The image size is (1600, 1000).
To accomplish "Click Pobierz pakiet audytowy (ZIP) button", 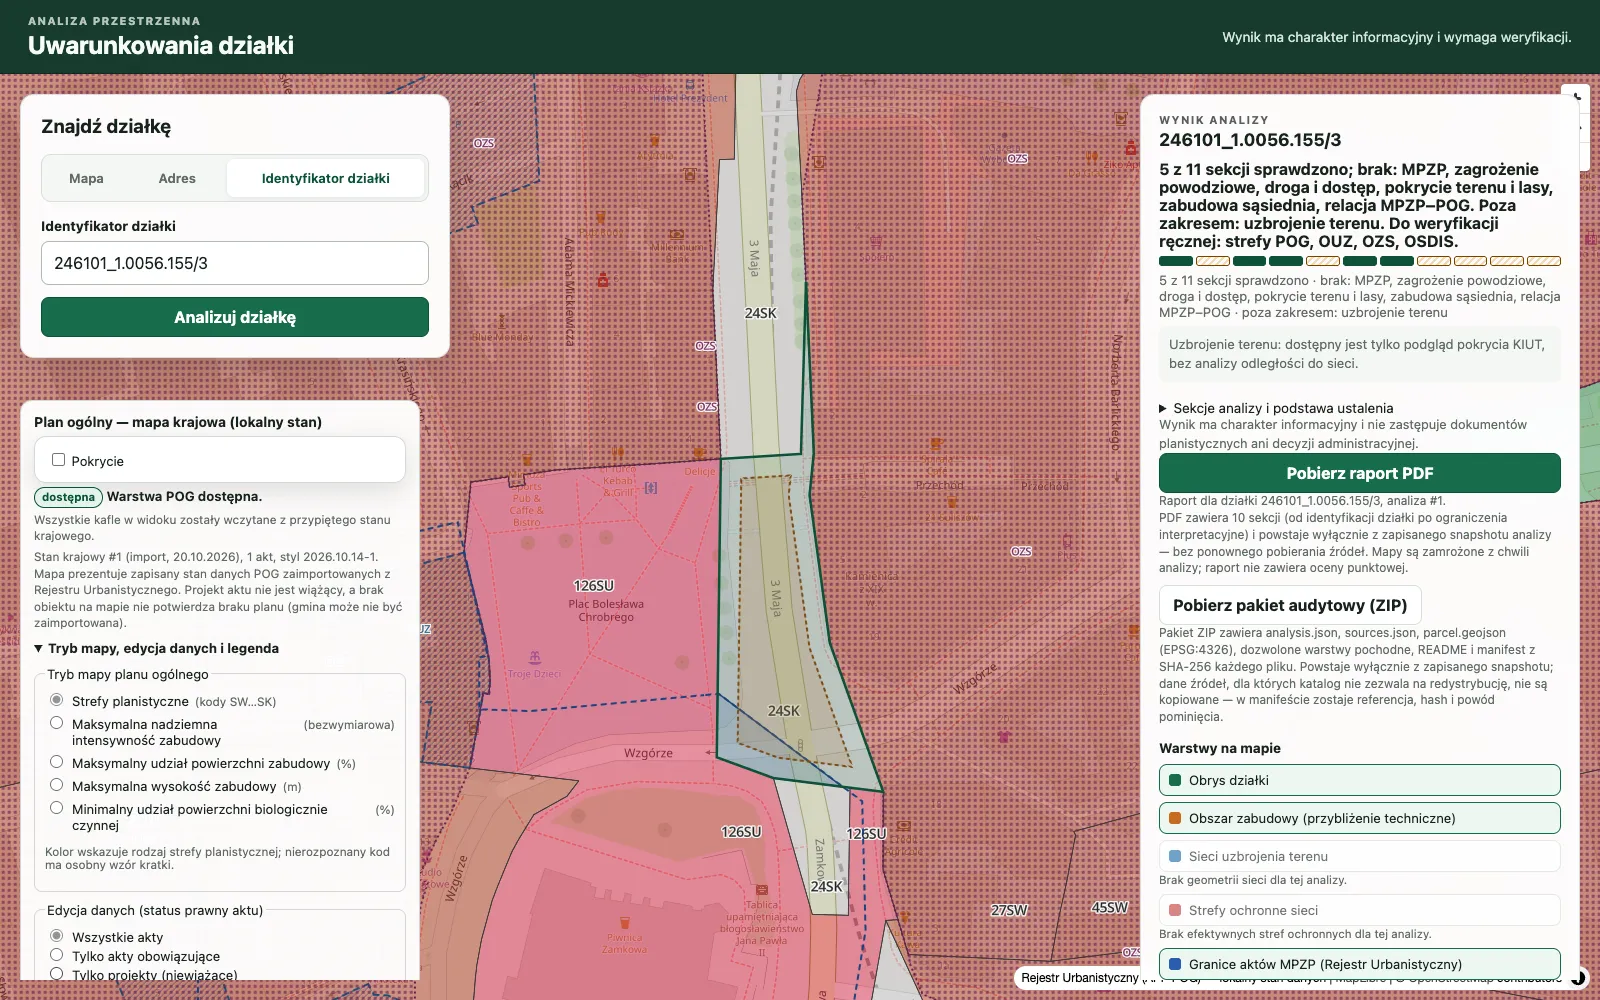I will point(1290,605).
